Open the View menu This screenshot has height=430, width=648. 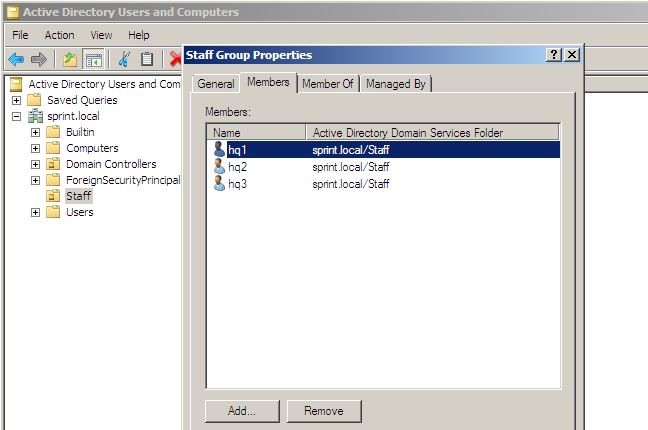coord(101,35)
